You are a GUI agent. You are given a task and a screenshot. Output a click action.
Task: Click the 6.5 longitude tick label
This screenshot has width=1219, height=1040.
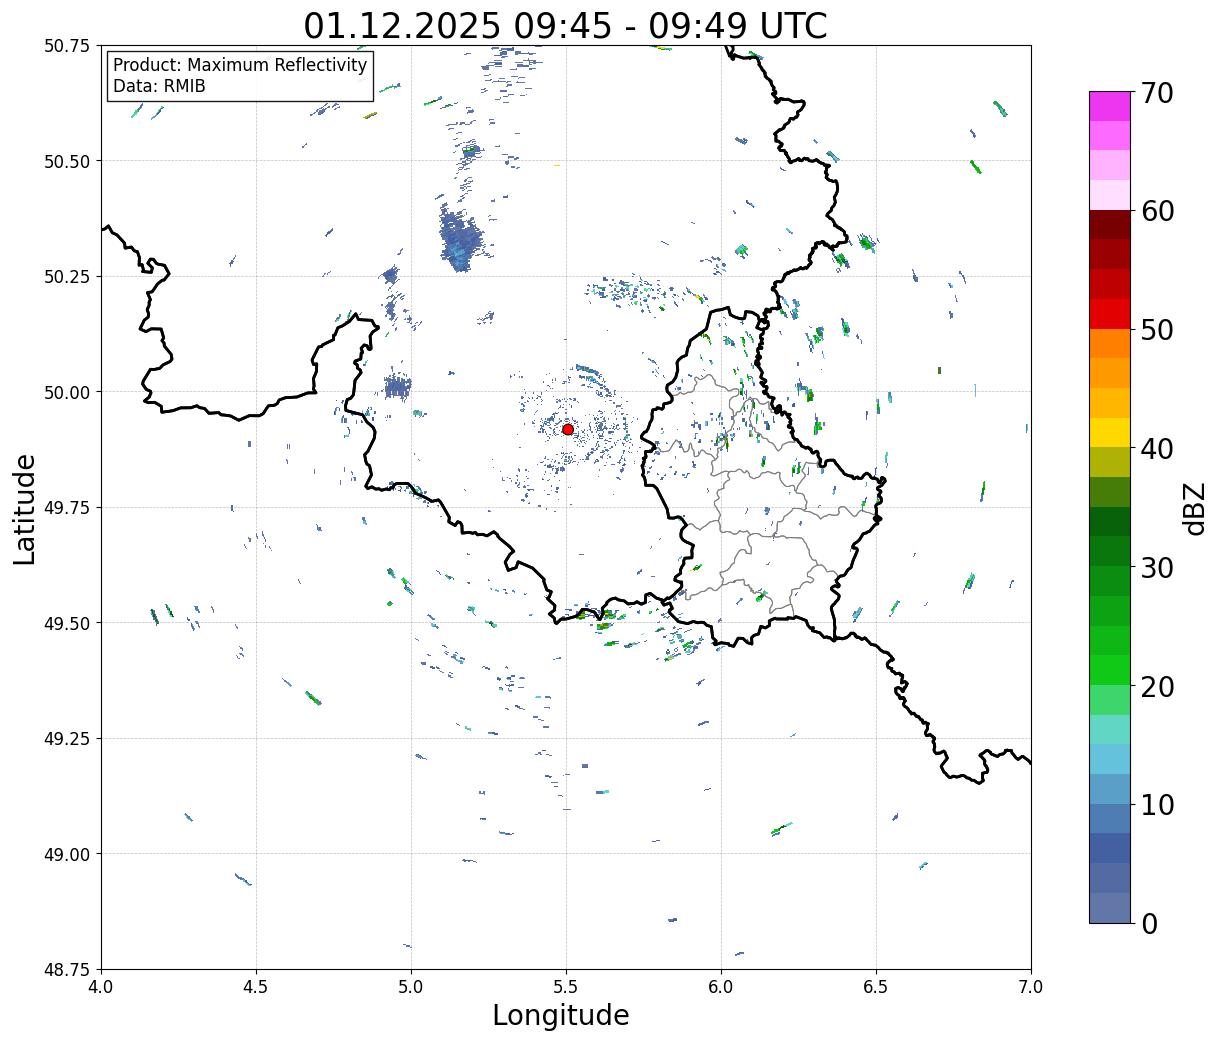click(876, 987)
